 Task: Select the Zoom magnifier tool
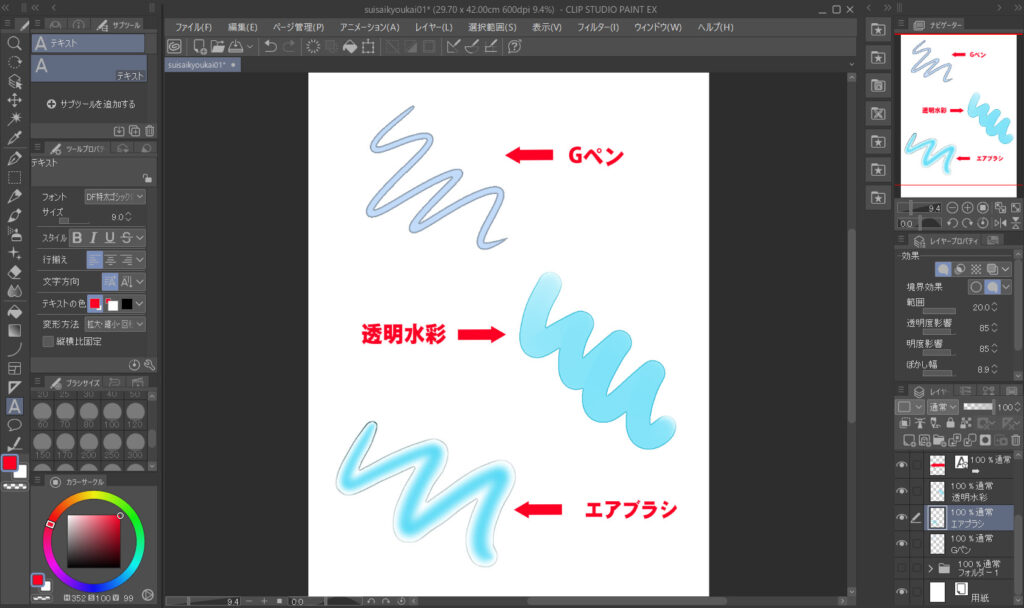(x=14, y=43)
